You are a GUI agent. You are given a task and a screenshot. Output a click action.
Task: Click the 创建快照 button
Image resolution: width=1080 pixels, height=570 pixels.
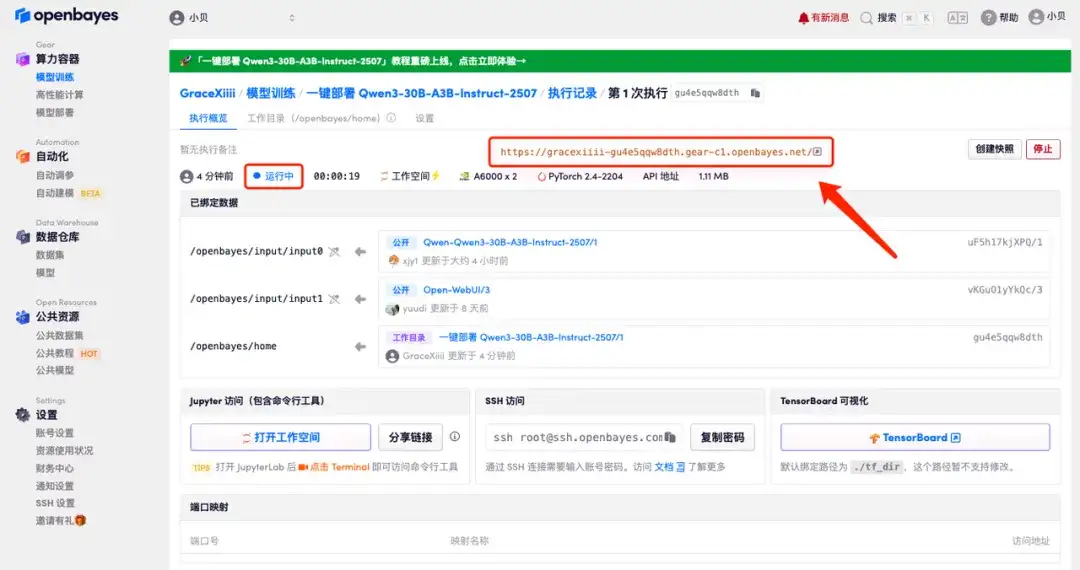tap(994, 149)
